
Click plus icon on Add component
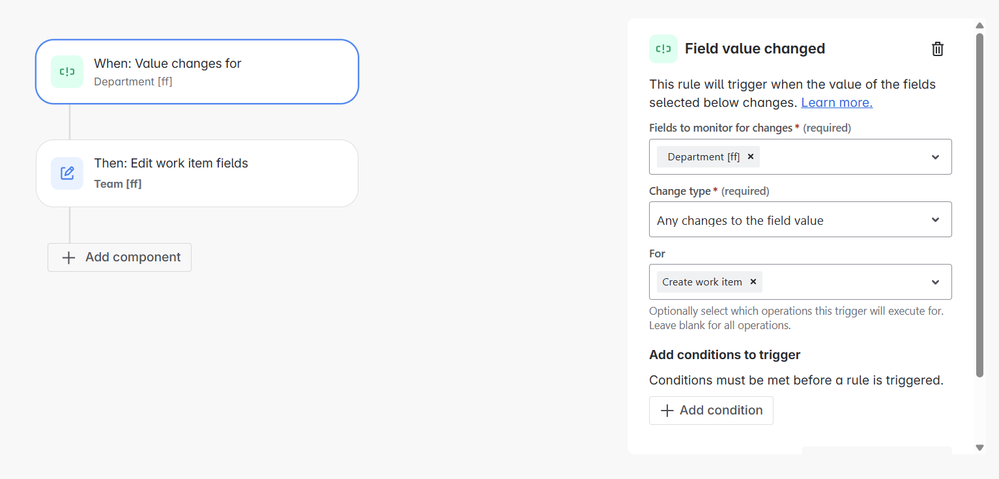[69, 257]
